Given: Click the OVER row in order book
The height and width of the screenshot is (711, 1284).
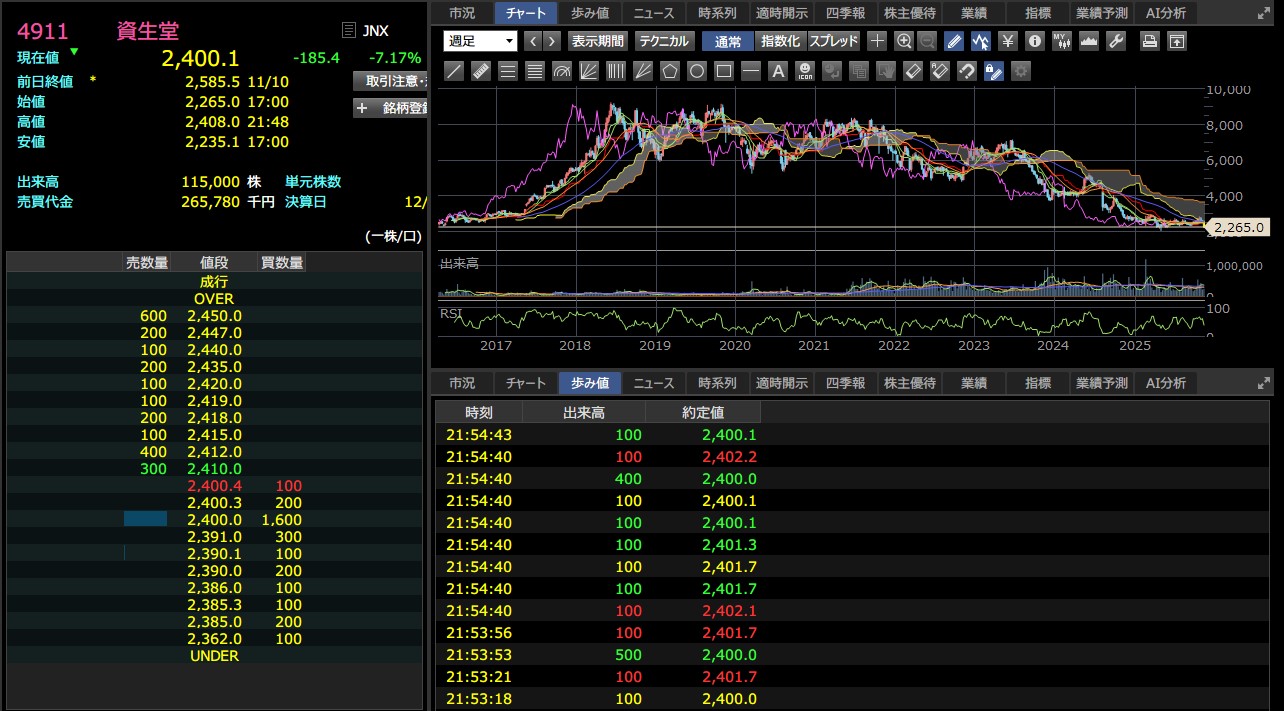Looking at the screenshot, I should click(x=214, y=299).
